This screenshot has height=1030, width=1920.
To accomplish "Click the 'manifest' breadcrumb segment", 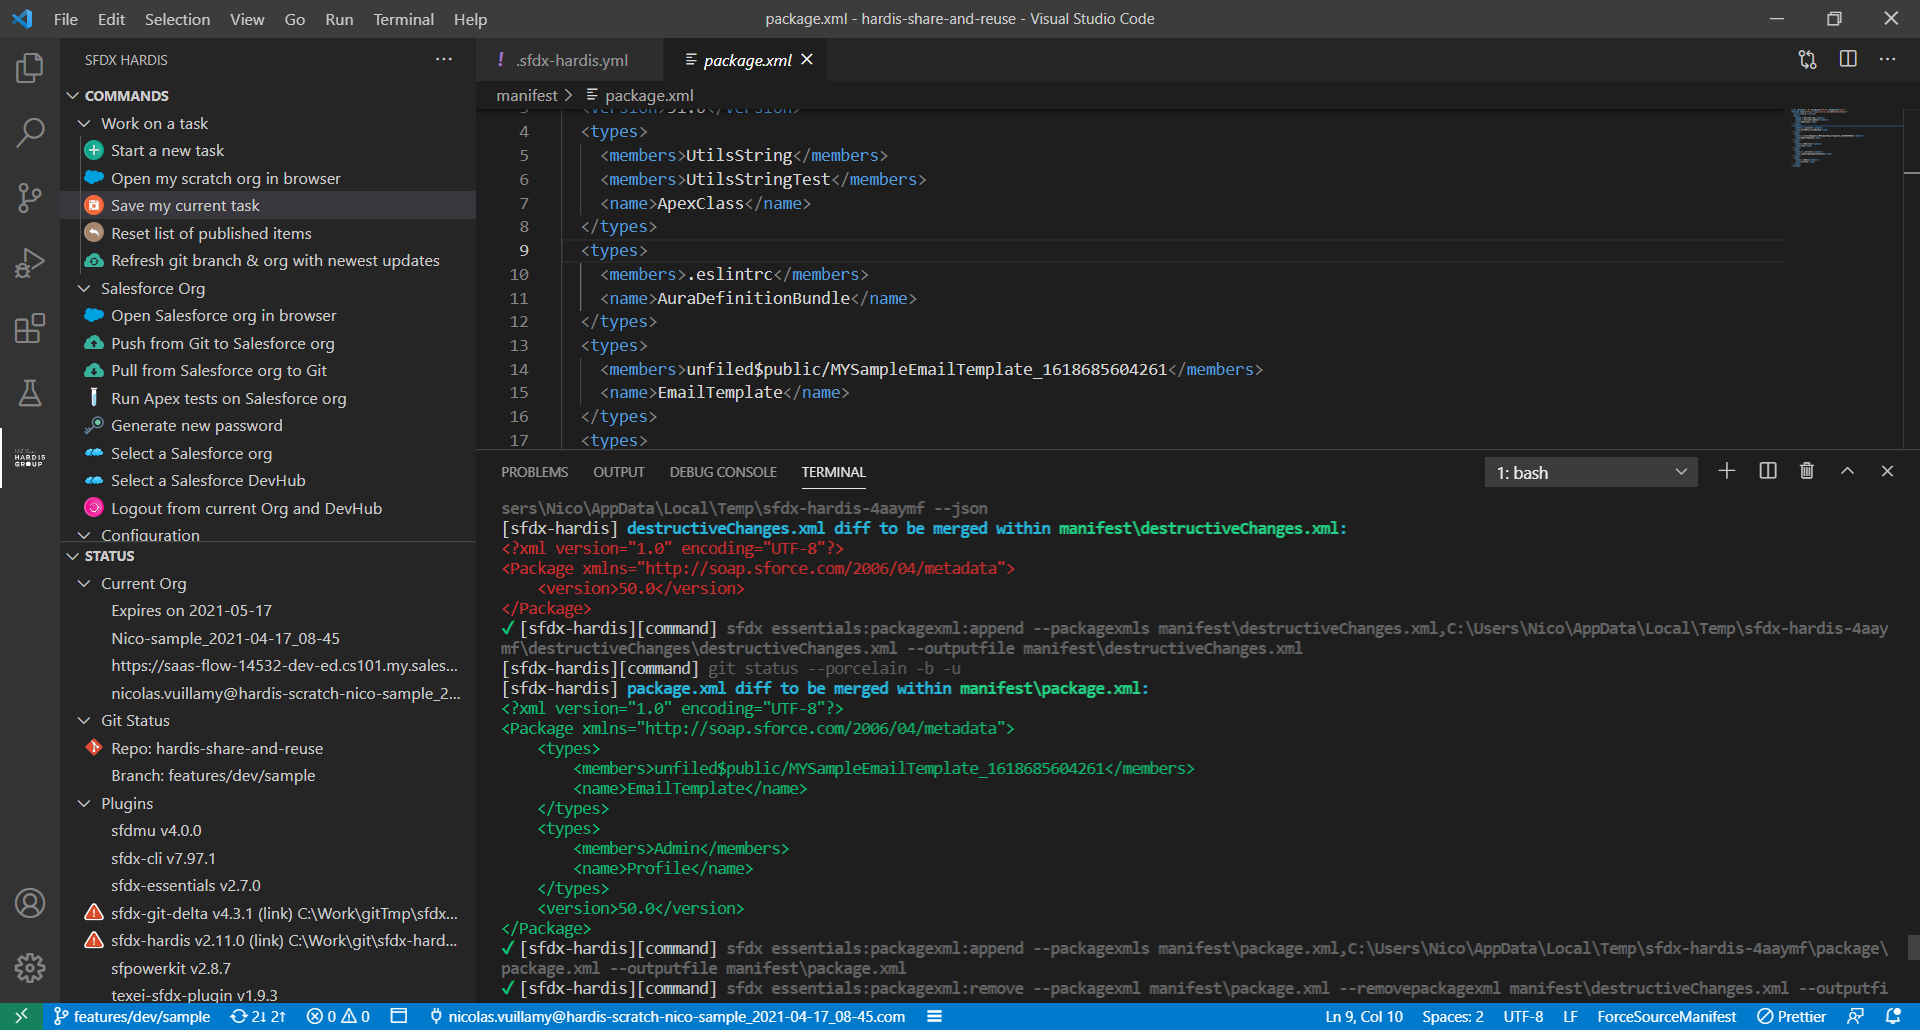I will click(527, 95).
